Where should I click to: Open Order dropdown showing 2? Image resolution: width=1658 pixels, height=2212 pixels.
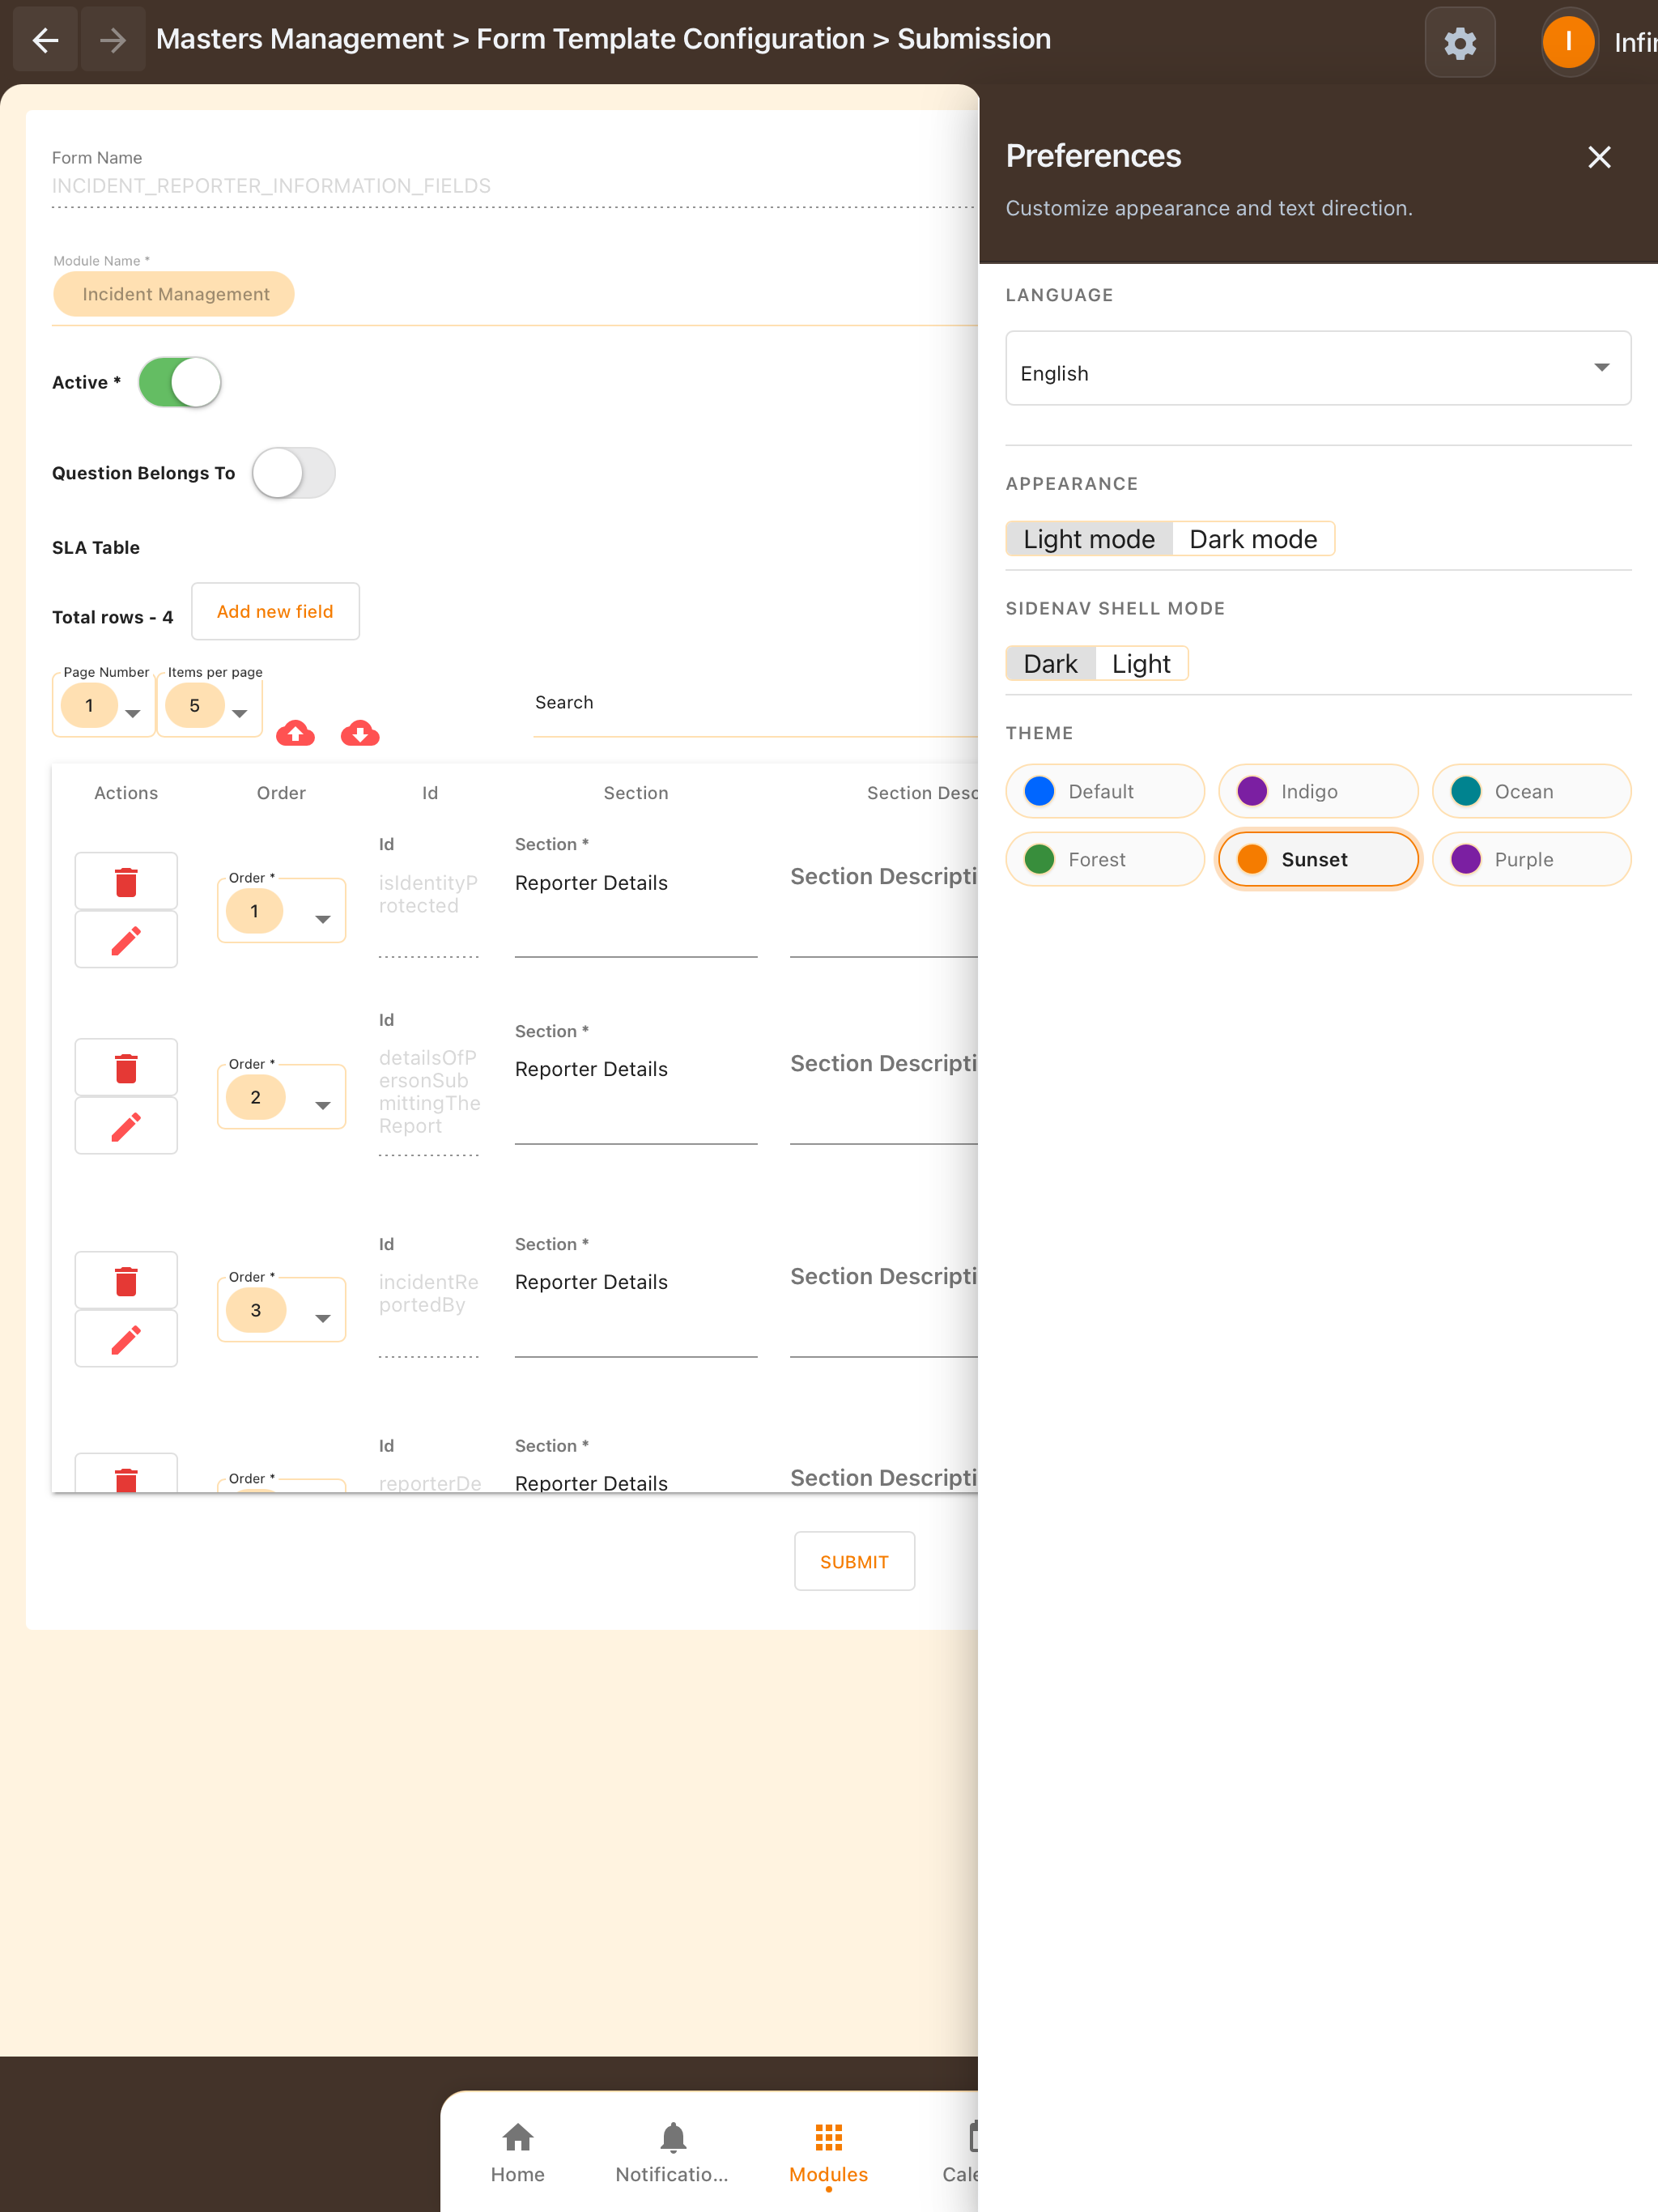[281, 1097]
